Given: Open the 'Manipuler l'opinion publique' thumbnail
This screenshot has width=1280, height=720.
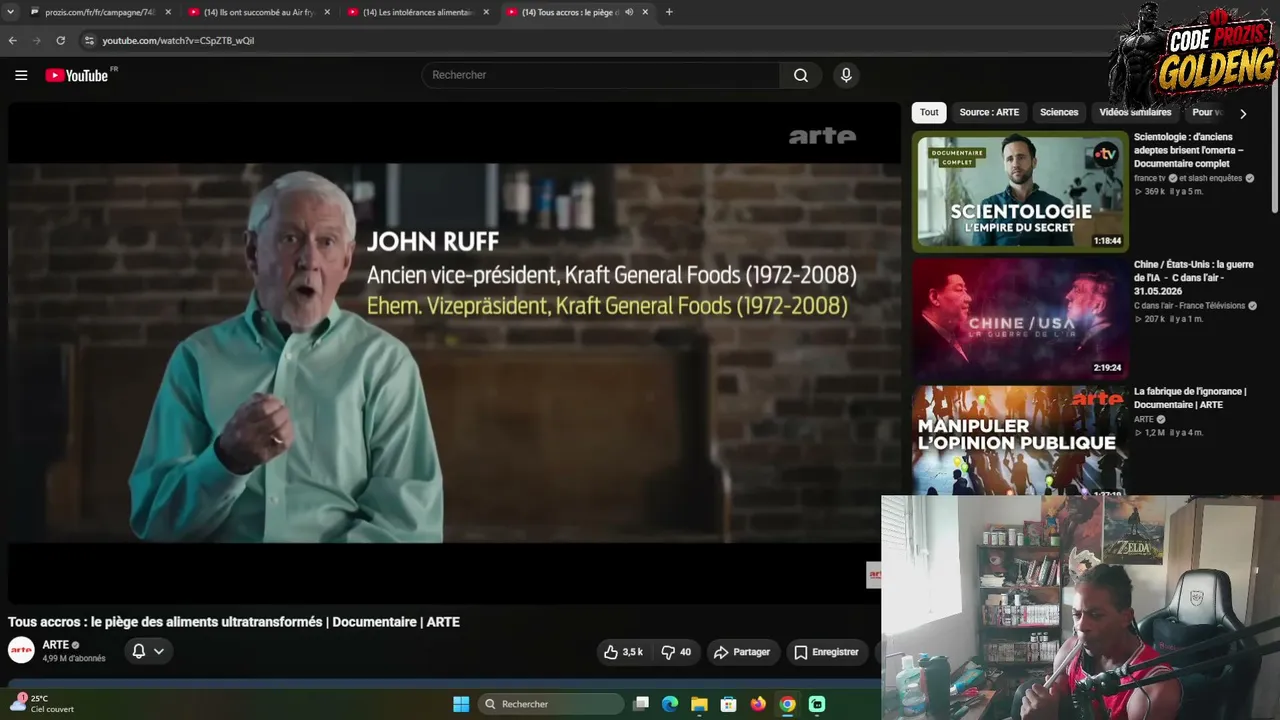Looking at the screenshot, I should tap(1020, 440).
